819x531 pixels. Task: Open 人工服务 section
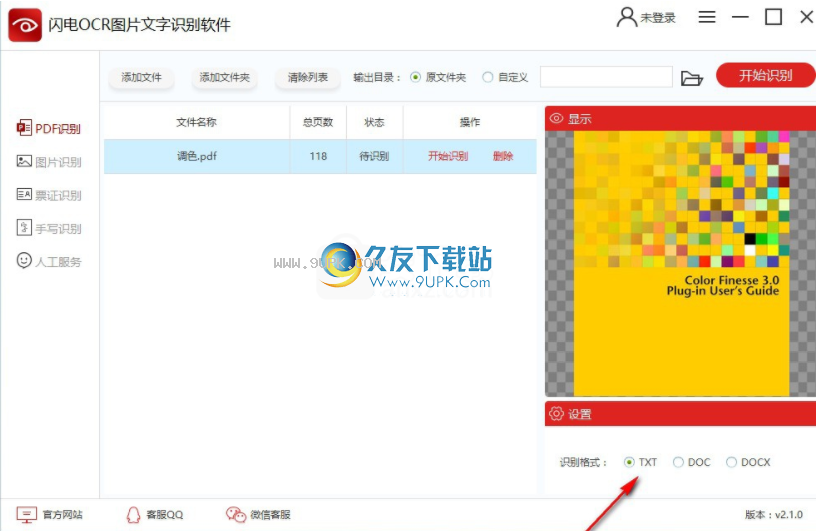pos(58,262)
